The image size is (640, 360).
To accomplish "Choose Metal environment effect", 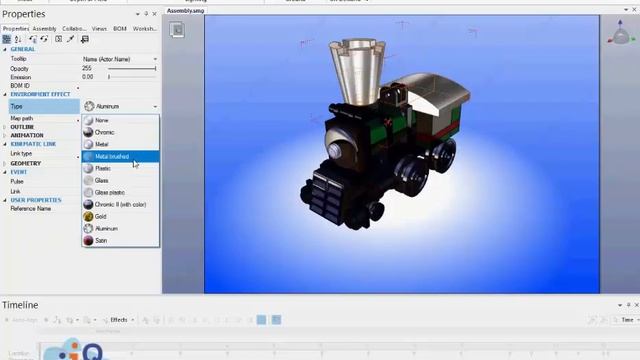I will pyautogui.click(x=120, y=144).
